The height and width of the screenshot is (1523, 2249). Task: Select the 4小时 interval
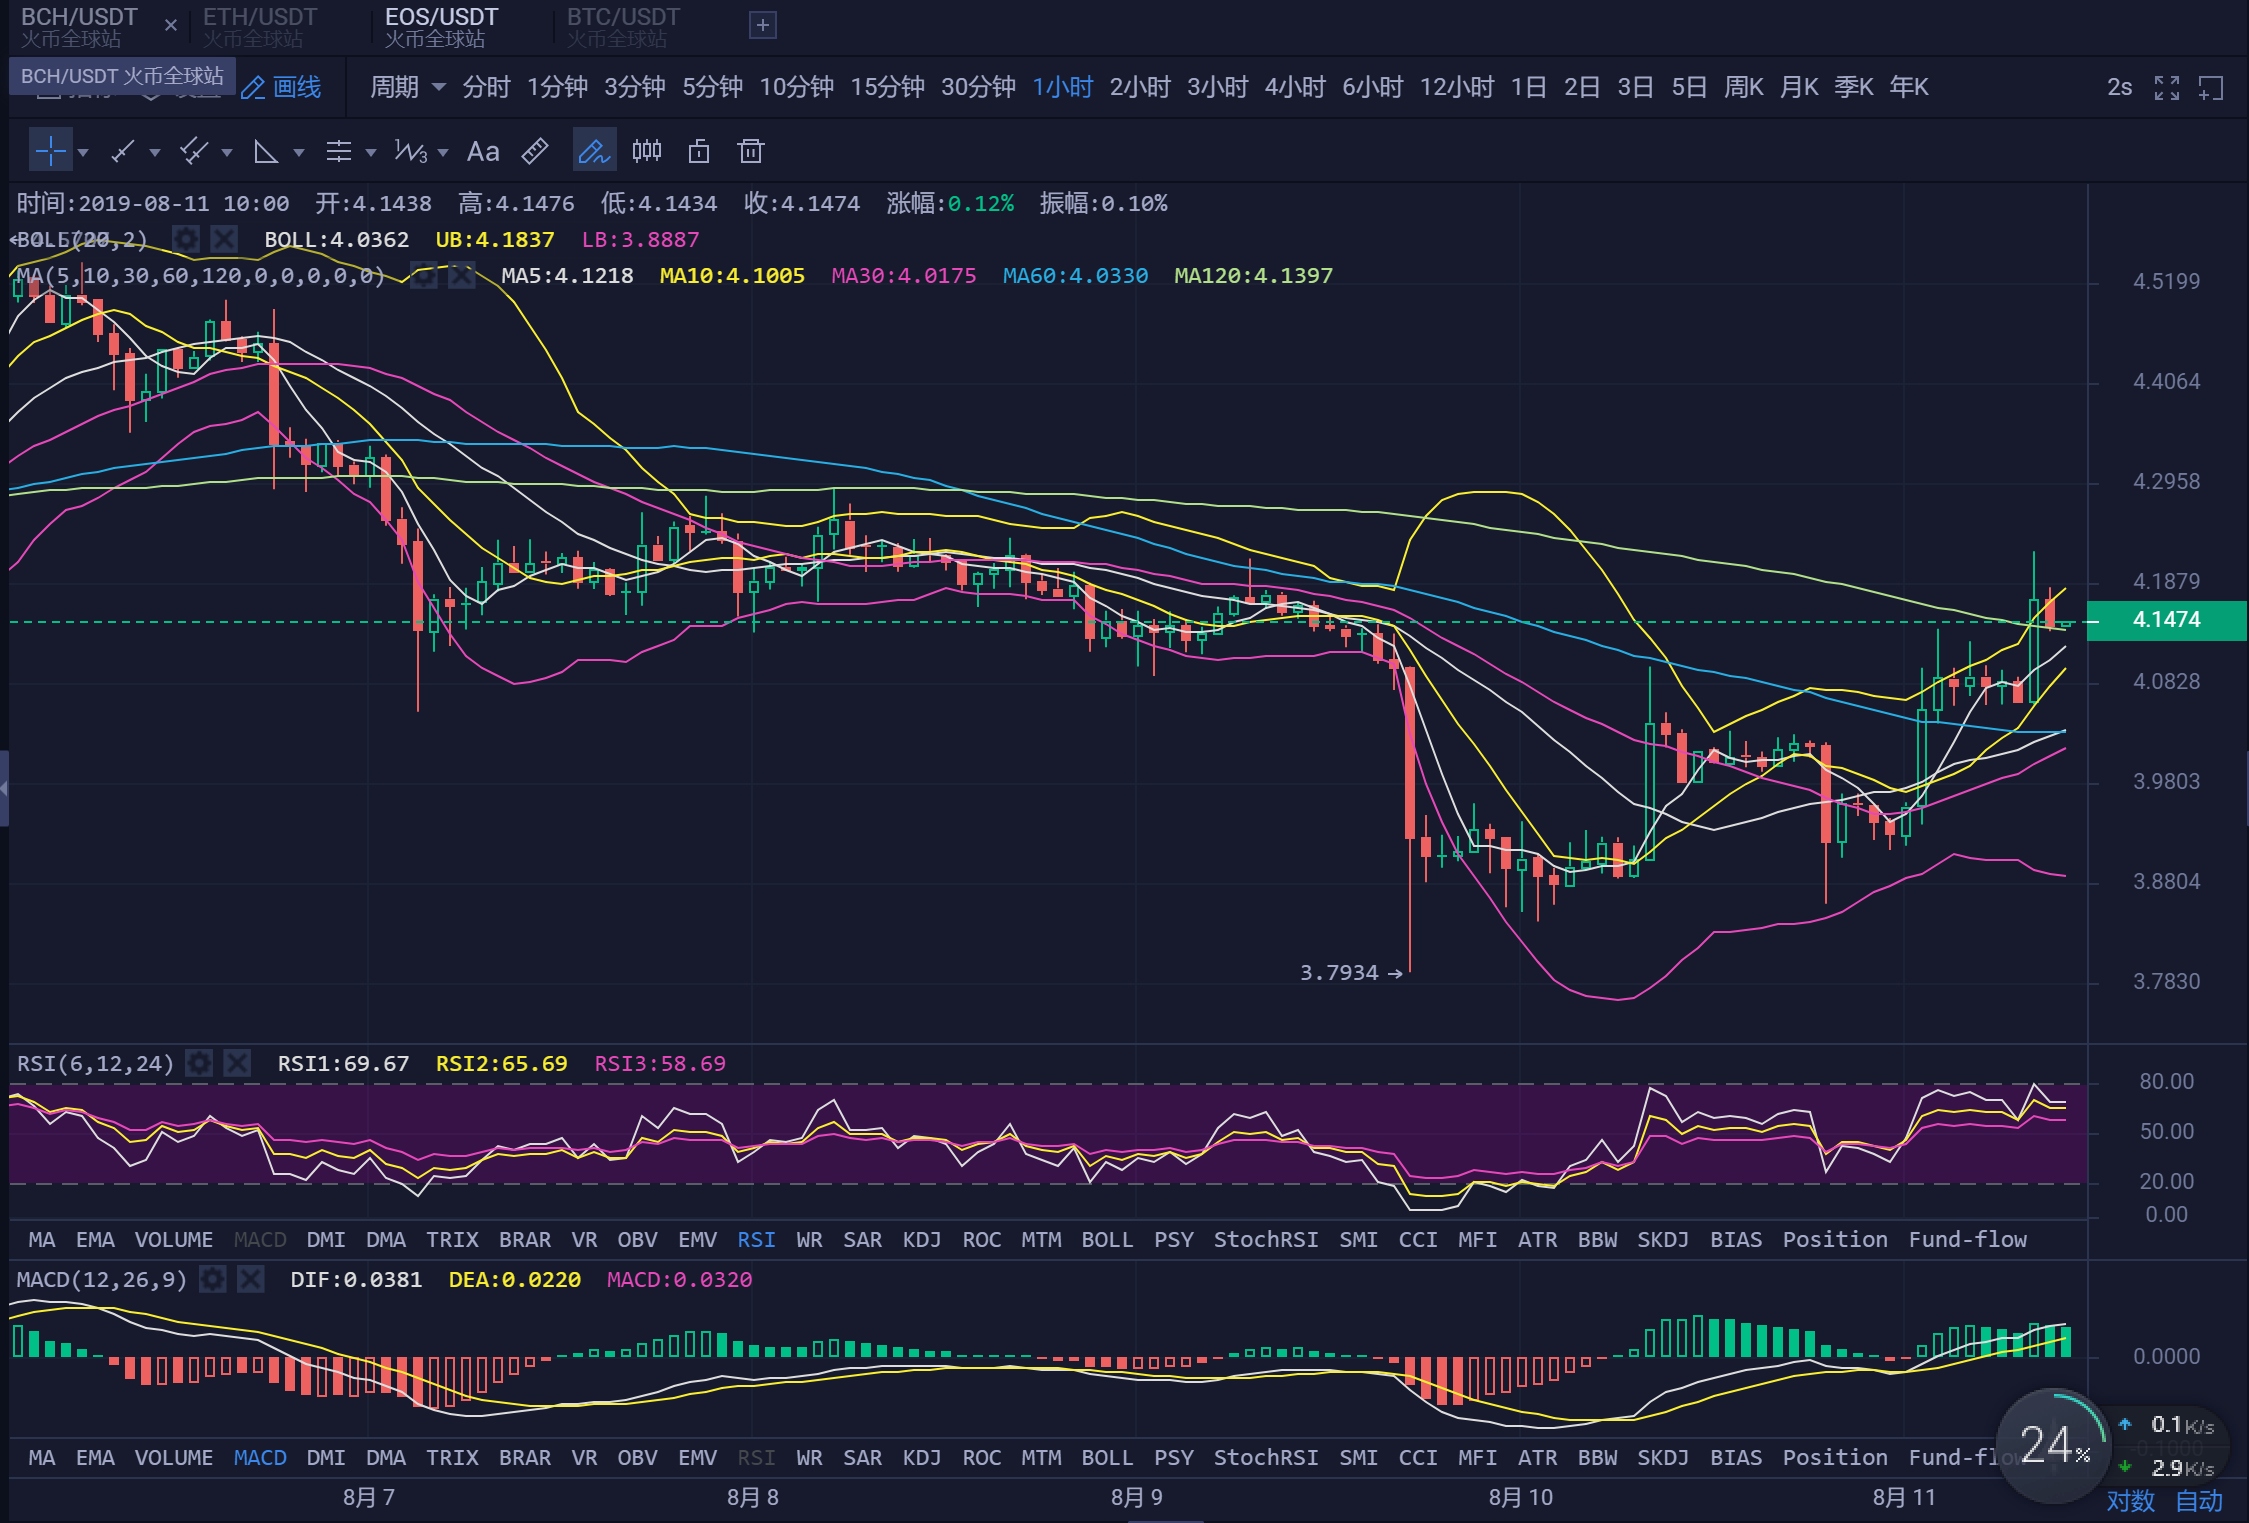1295,88
